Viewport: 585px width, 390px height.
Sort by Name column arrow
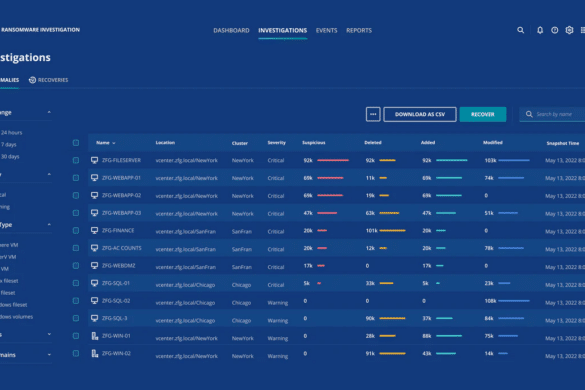click(x=114, y=143)
